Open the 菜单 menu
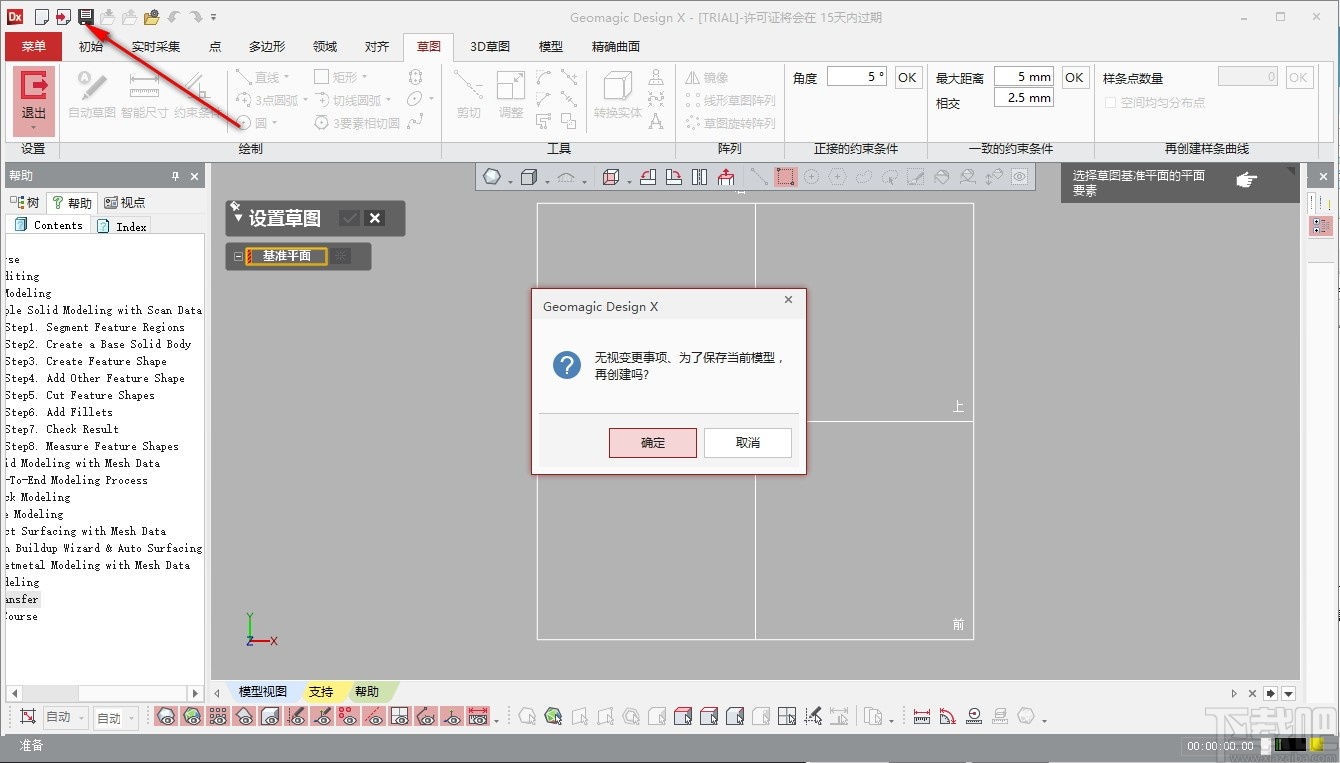This screenshot has height=763, width=1340. (32, 46)
